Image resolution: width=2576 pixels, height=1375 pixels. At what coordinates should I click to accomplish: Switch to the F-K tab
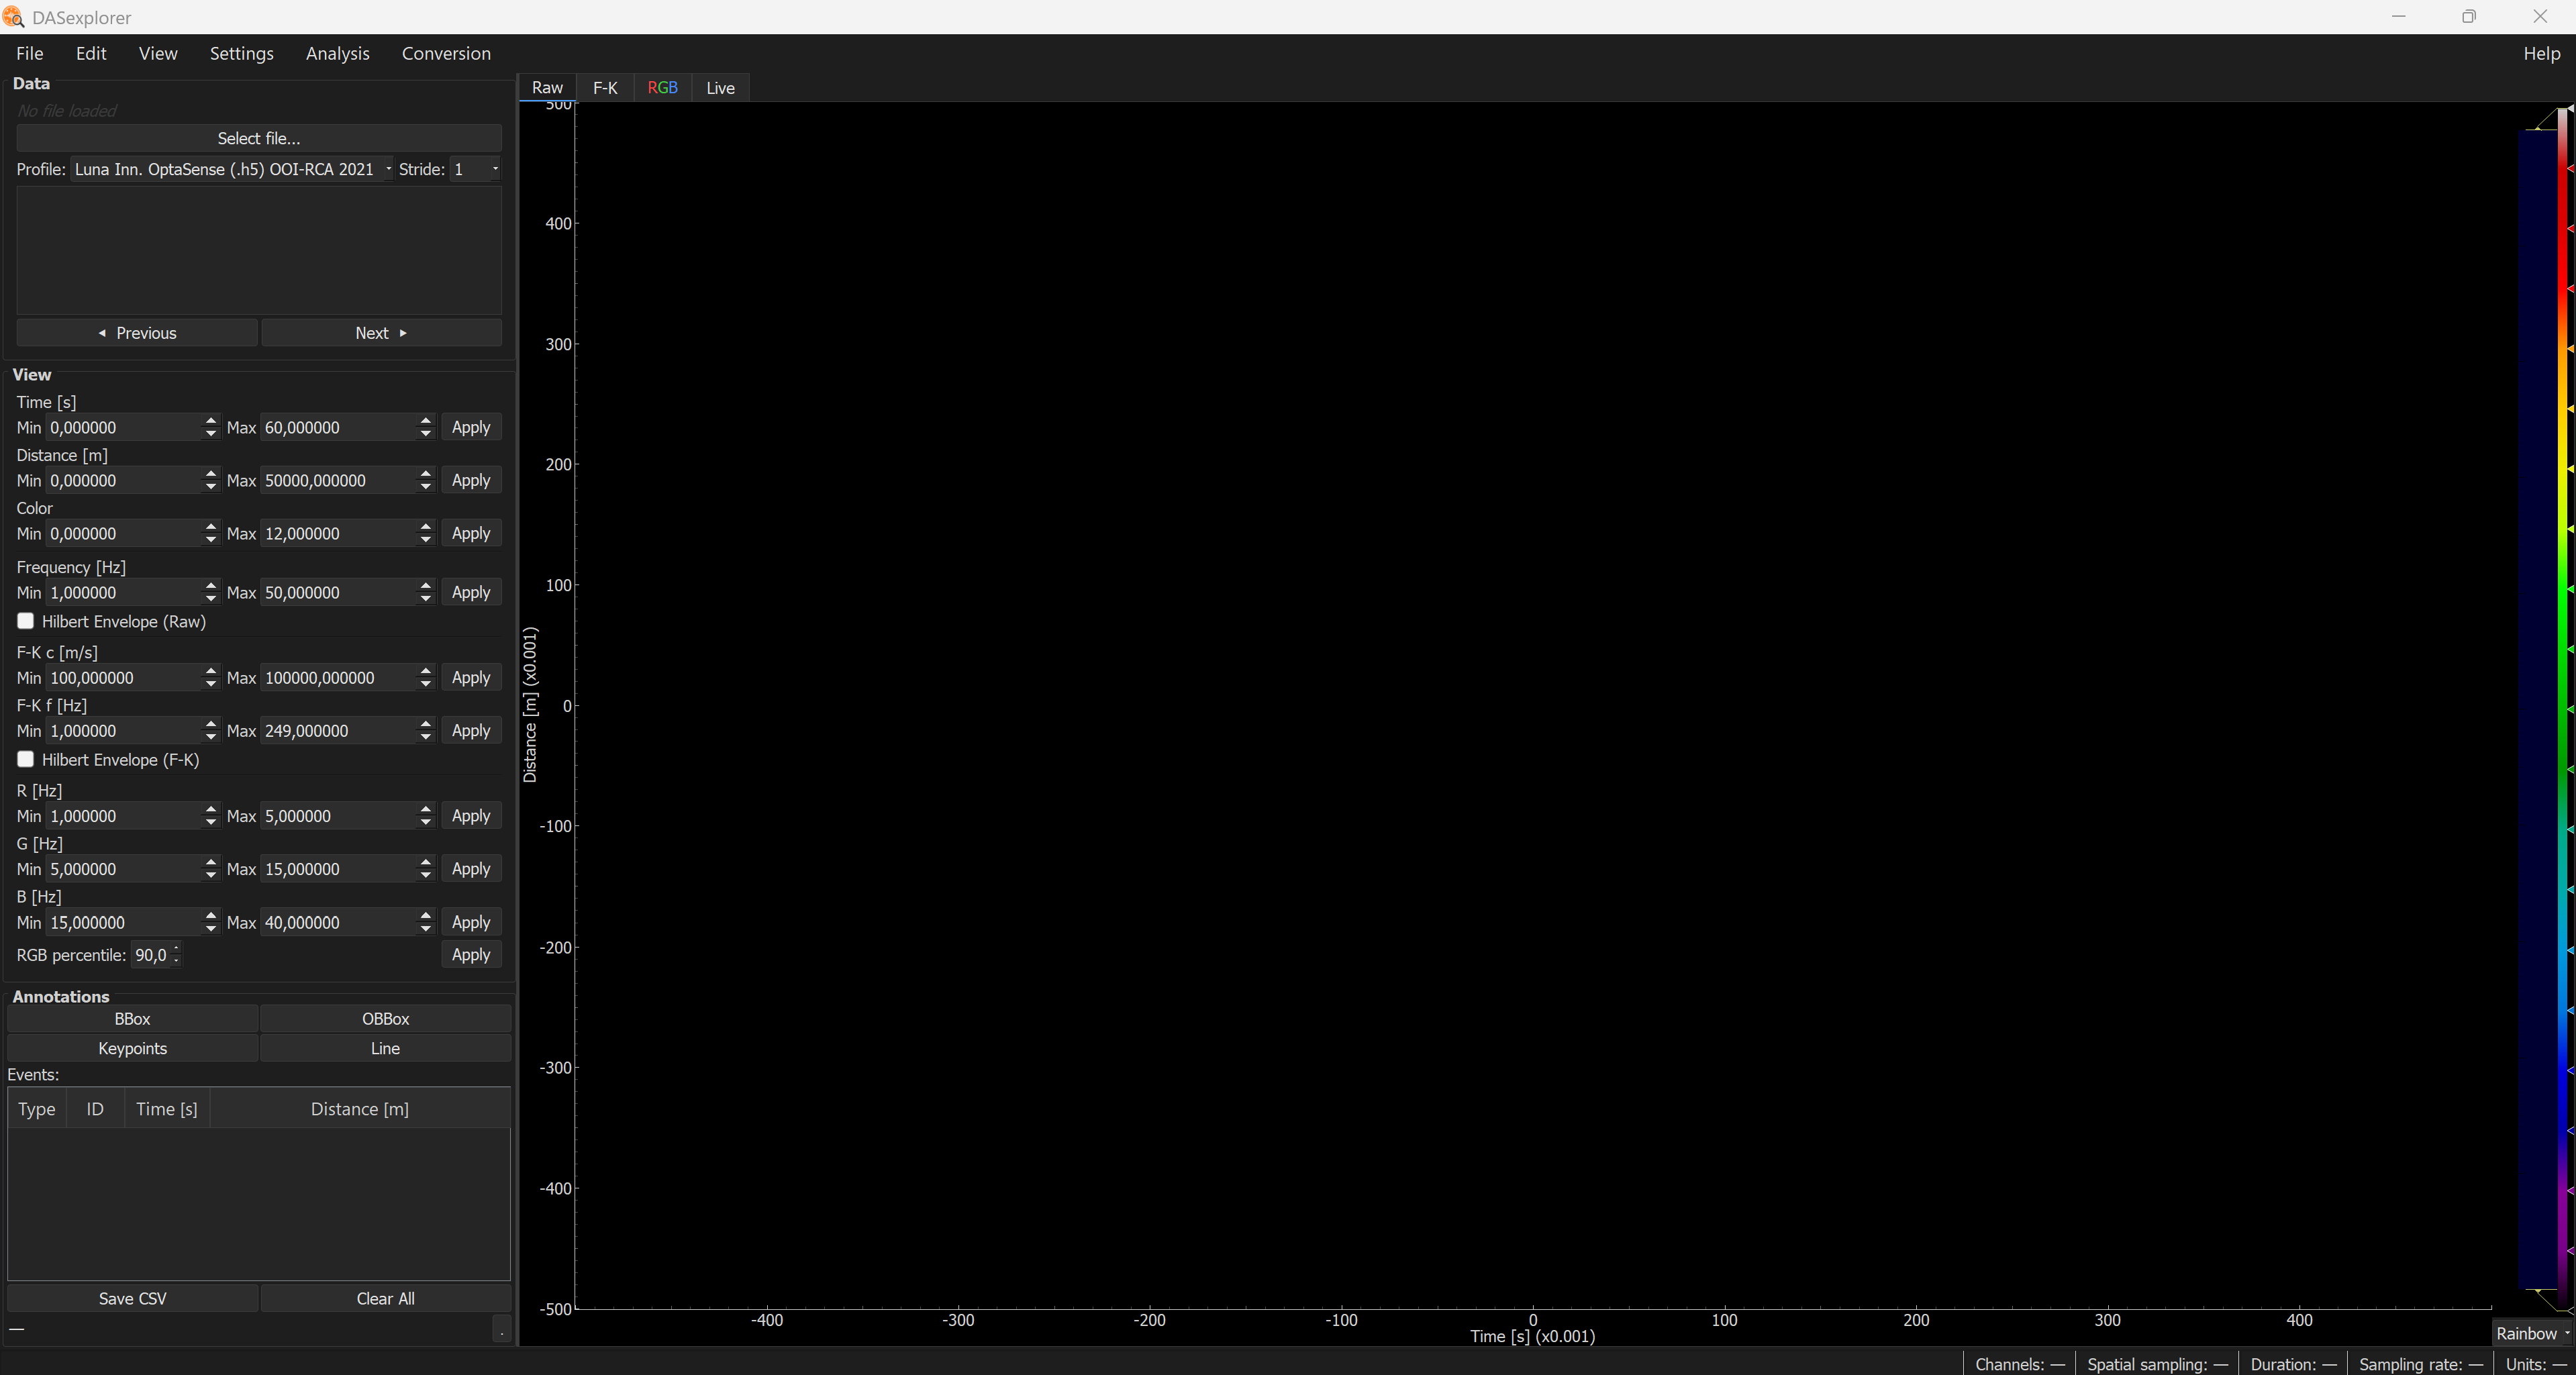pyautogui.click(x=605, y=88)
